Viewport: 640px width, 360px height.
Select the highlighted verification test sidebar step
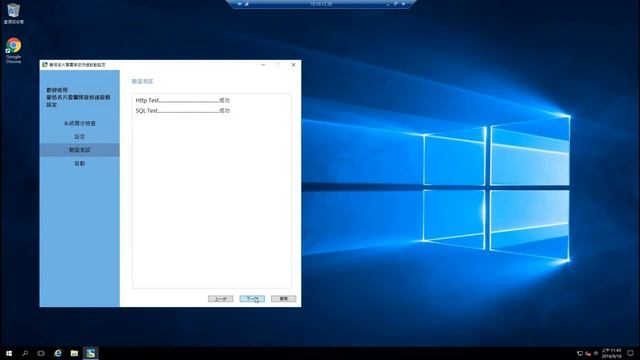point(80,150)
